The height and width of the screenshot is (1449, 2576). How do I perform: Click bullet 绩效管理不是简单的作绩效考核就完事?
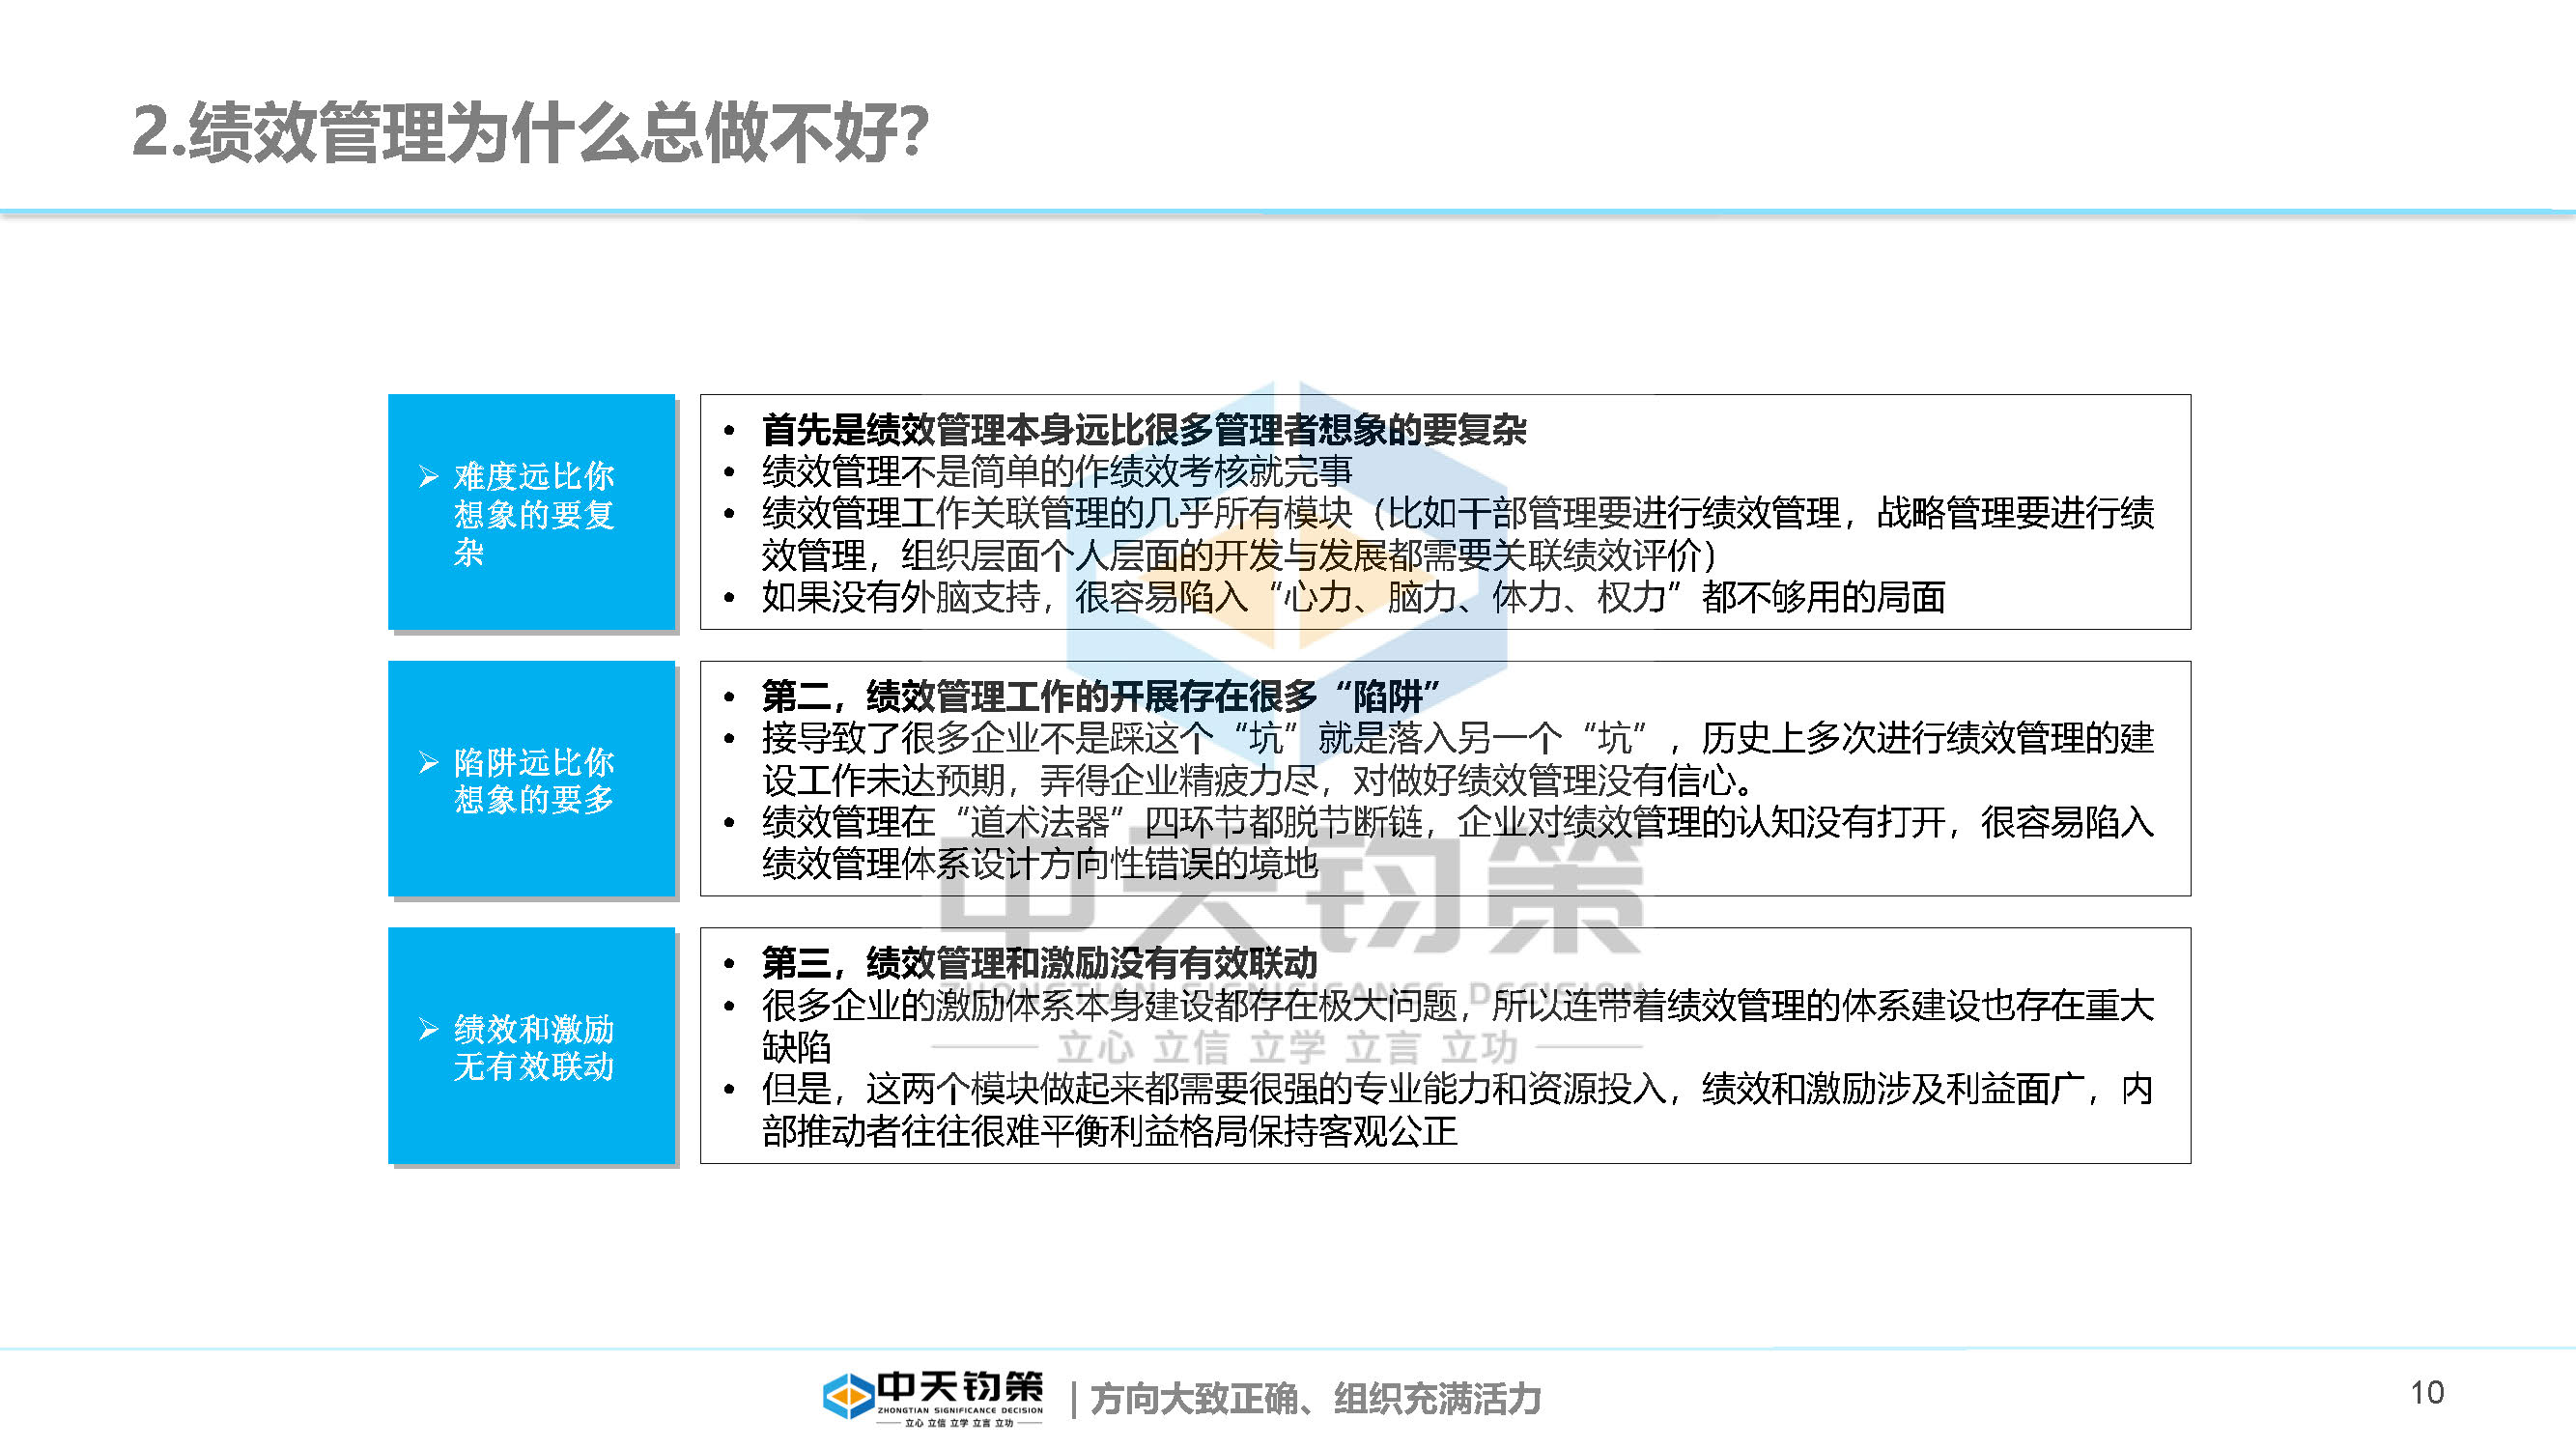tap(1056, 471)
